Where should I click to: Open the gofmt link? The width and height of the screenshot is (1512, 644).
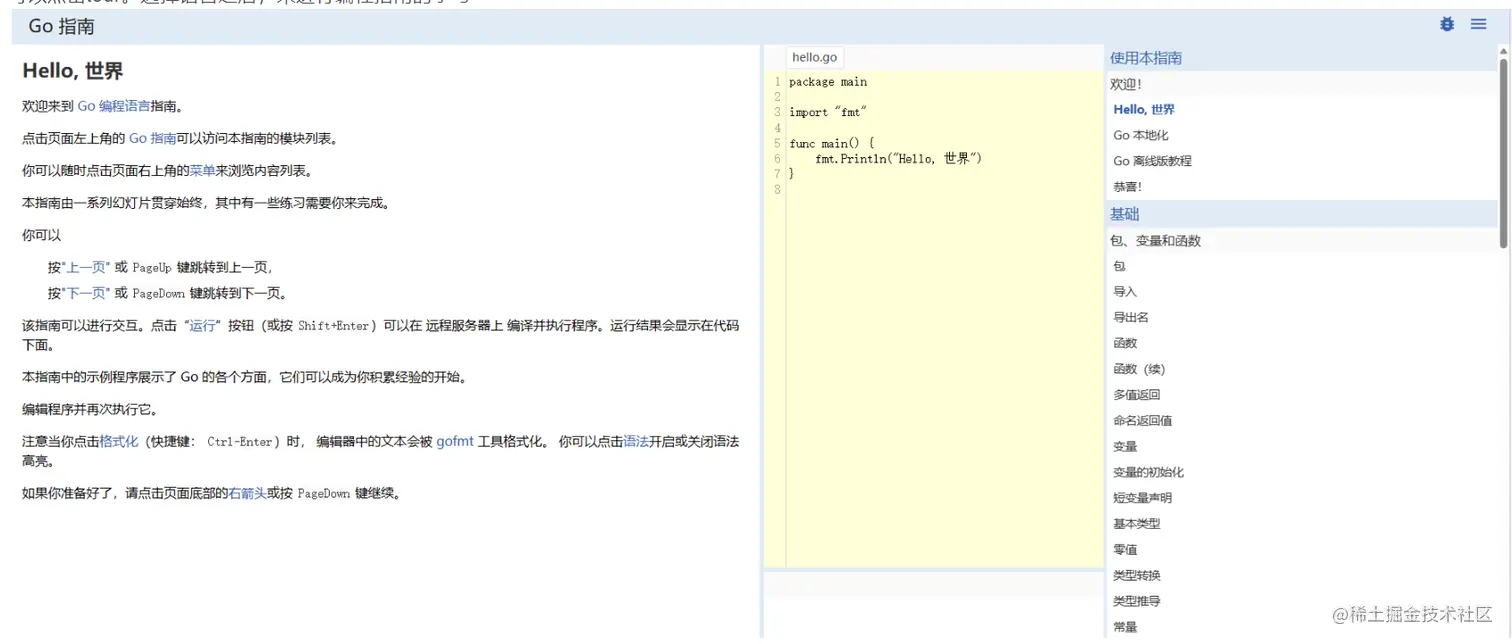click(x=455, y=441)
